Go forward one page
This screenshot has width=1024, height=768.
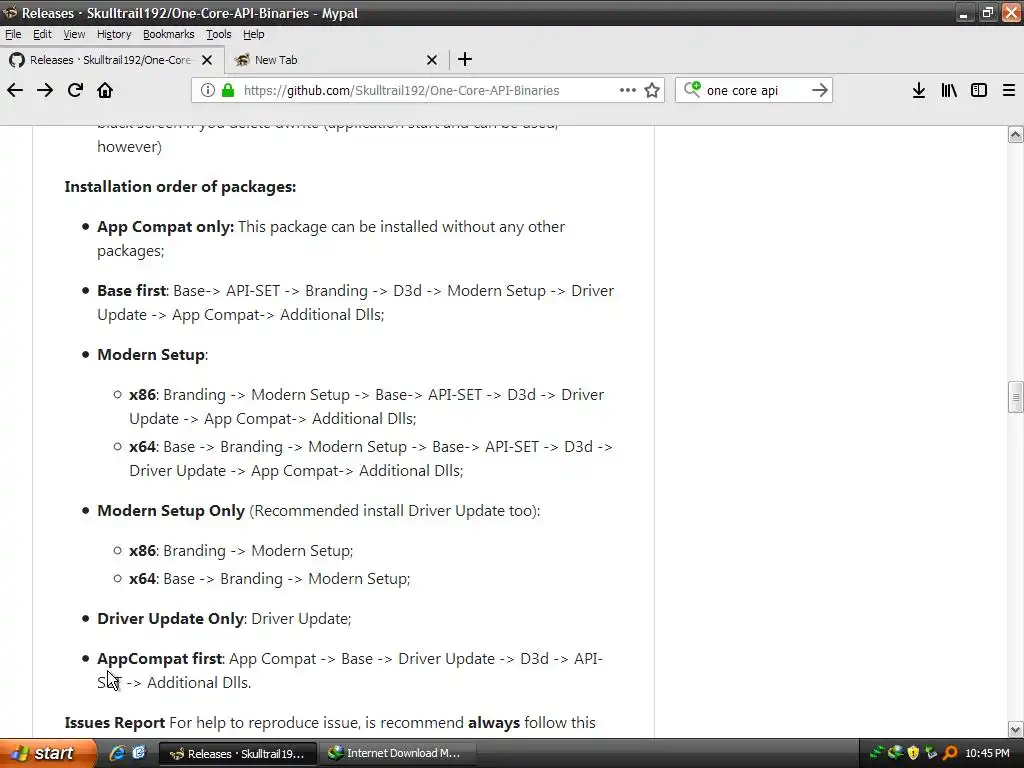coord(45,90)
